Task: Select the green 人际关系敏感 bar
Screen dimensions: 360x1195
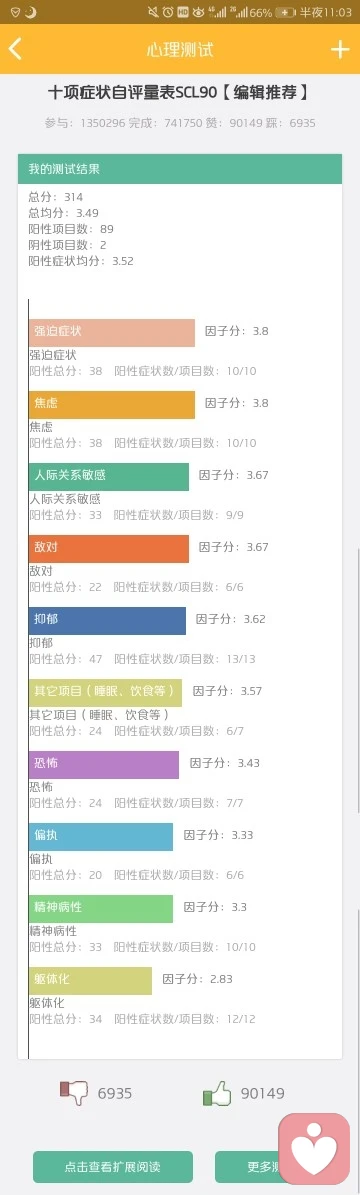Action: 108,476
